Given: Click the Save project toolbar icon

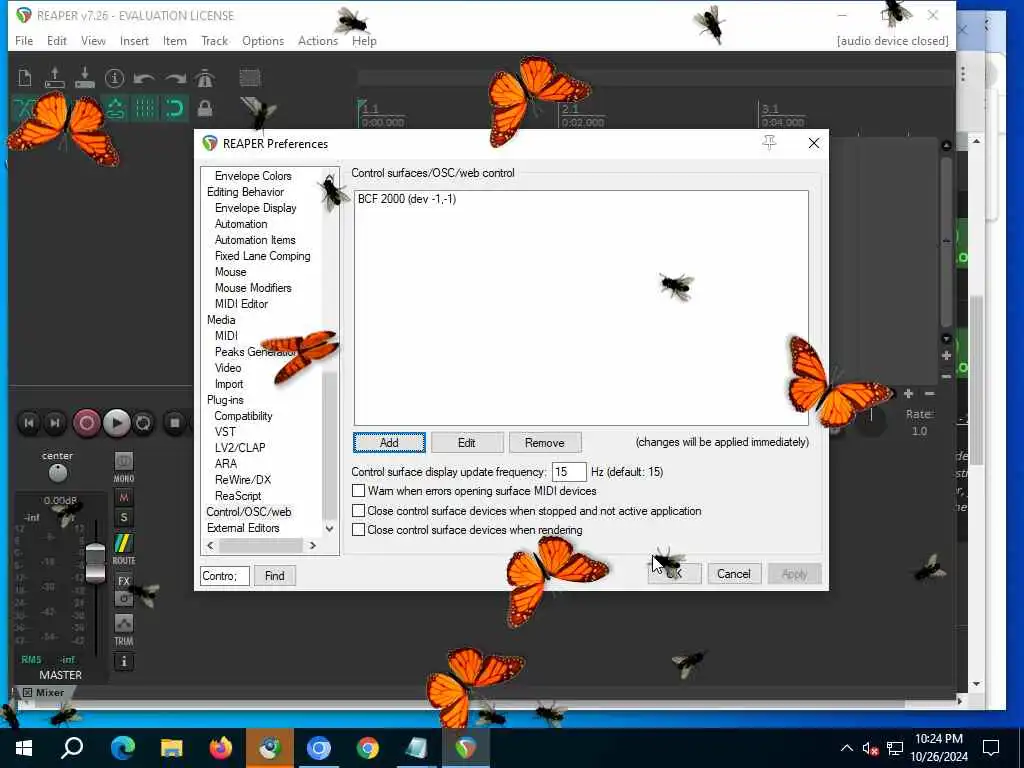Looking at the screenshot, I should 85,78.
